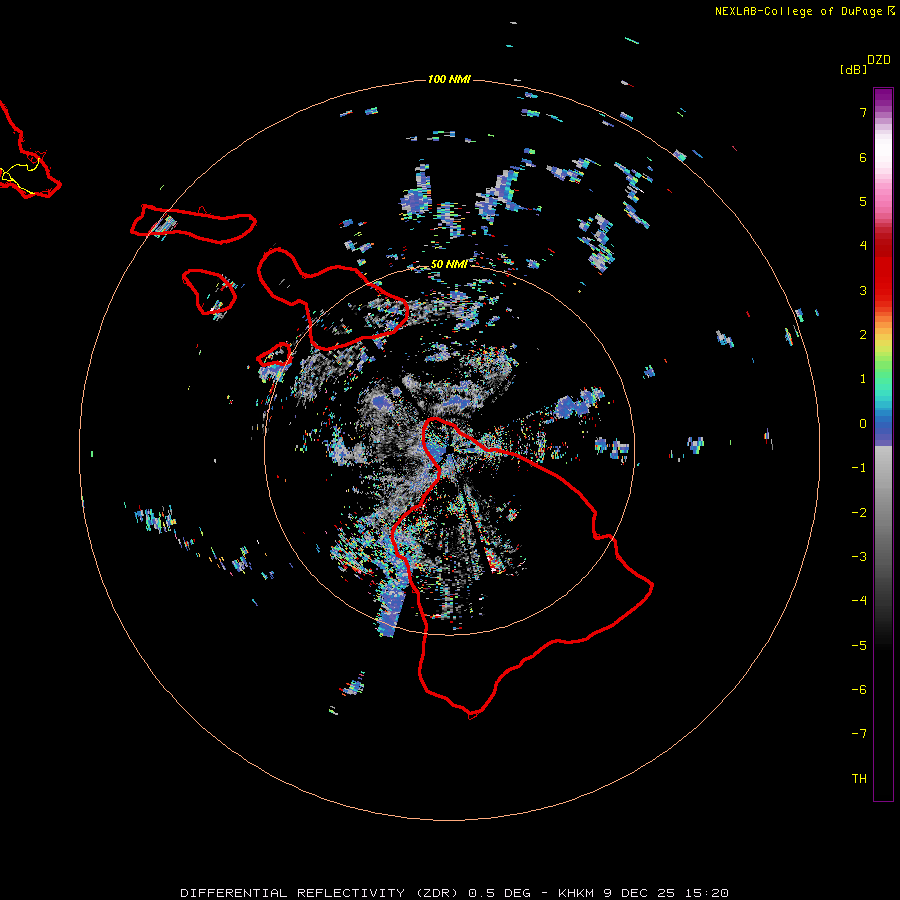Click the -1 value on color scale
This screenshot has width=900, height=900.
(859, 468)
